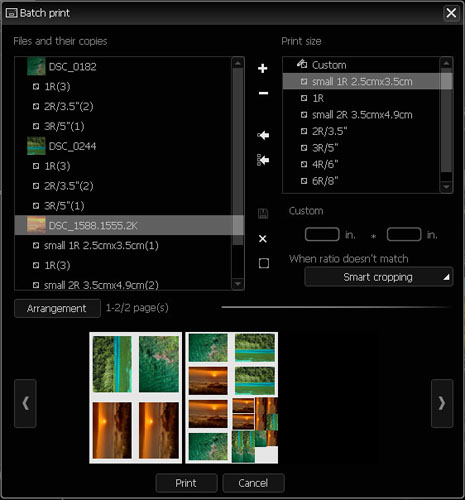The height and width of the screenshot is (500, 465).
Task: Select the DSC_0244 file entry
Action: (123, 146)
